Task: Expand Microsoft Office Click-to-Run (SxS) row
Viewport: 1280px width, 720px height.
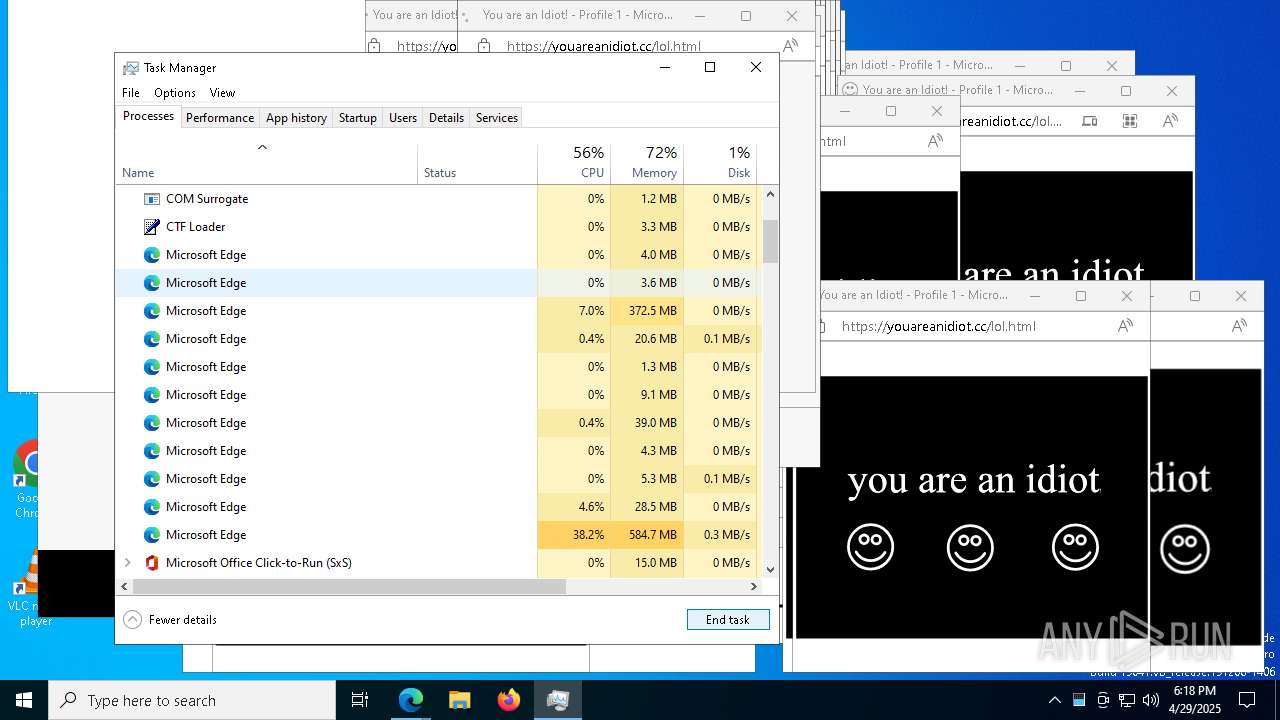Action: pyautogui.click(x=127, y=563)
